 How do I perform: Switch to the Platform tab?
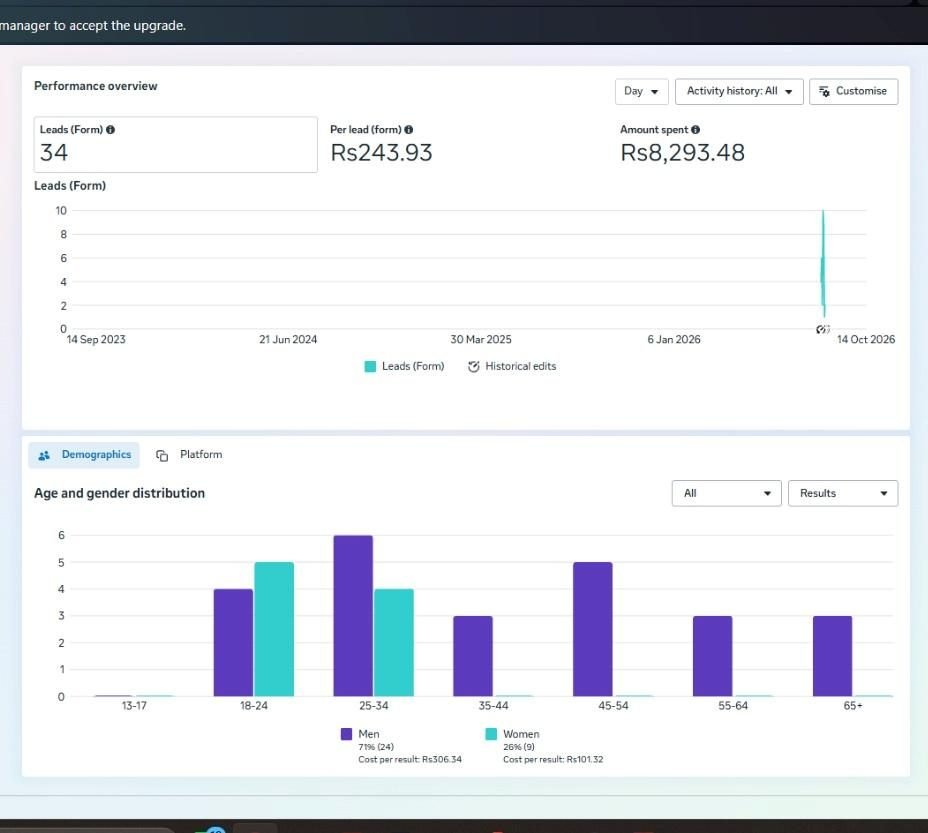189,455
